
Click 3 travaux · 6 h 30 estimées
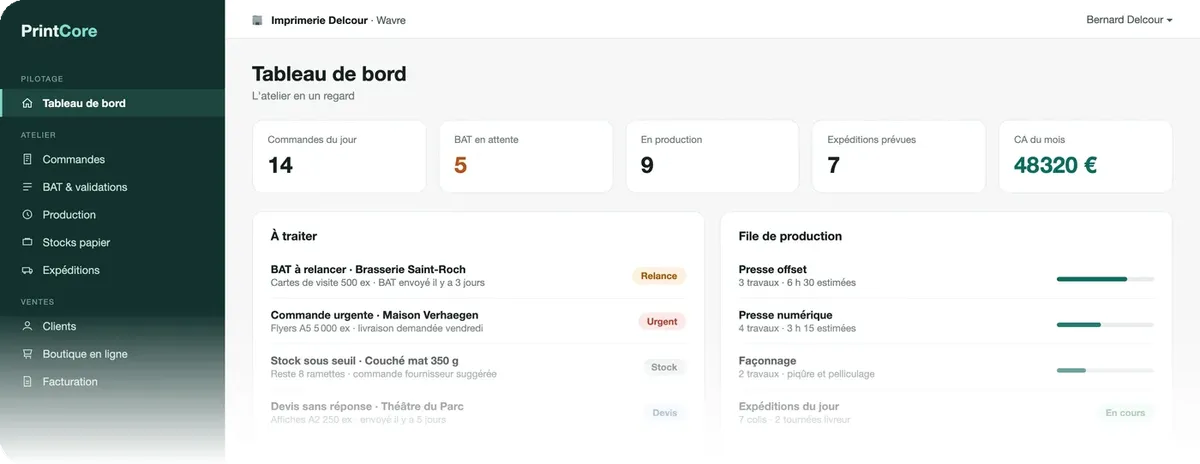point(797,283)
